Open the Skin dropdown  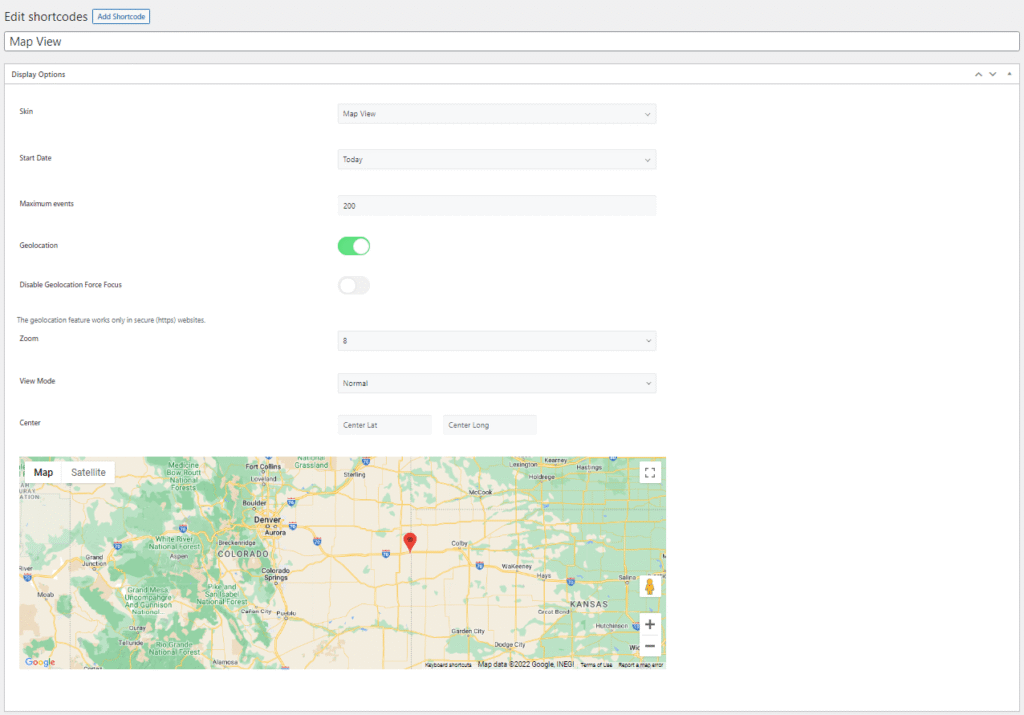tap(497, 113)
